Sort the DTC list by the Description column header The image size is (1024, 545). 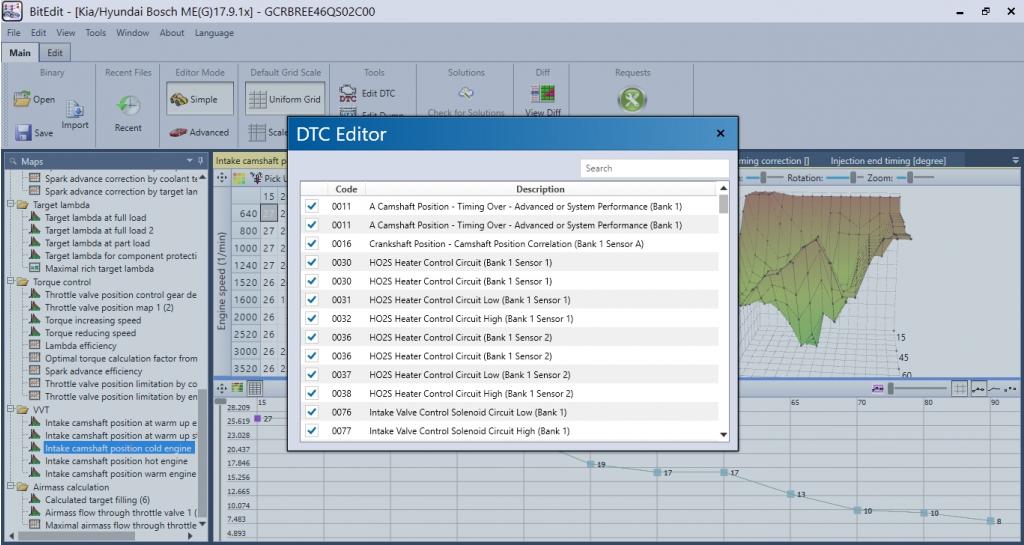pyautogui.click(x=540, y=189)
